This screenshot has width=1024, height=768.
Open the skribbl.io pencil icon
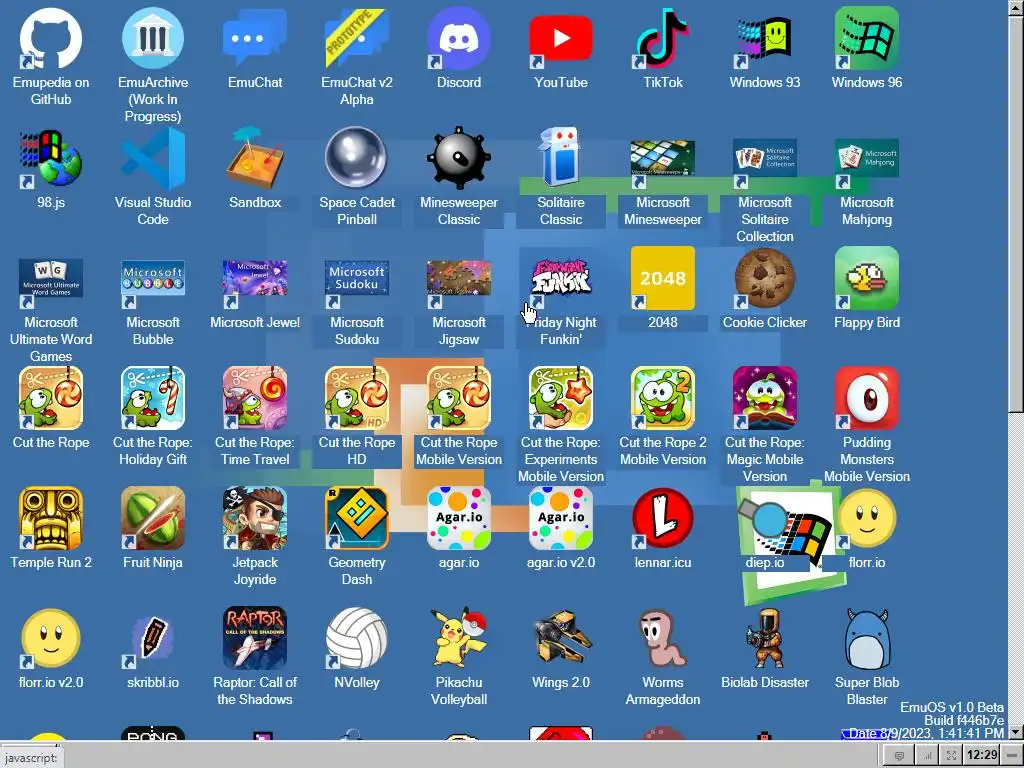(153, 638)
